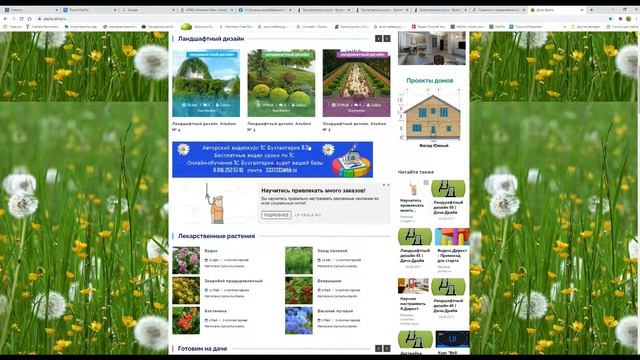Screen dimensions: 640x360
Task: Show next Готовим на даче carousel slide
Action: coord(387,349)
